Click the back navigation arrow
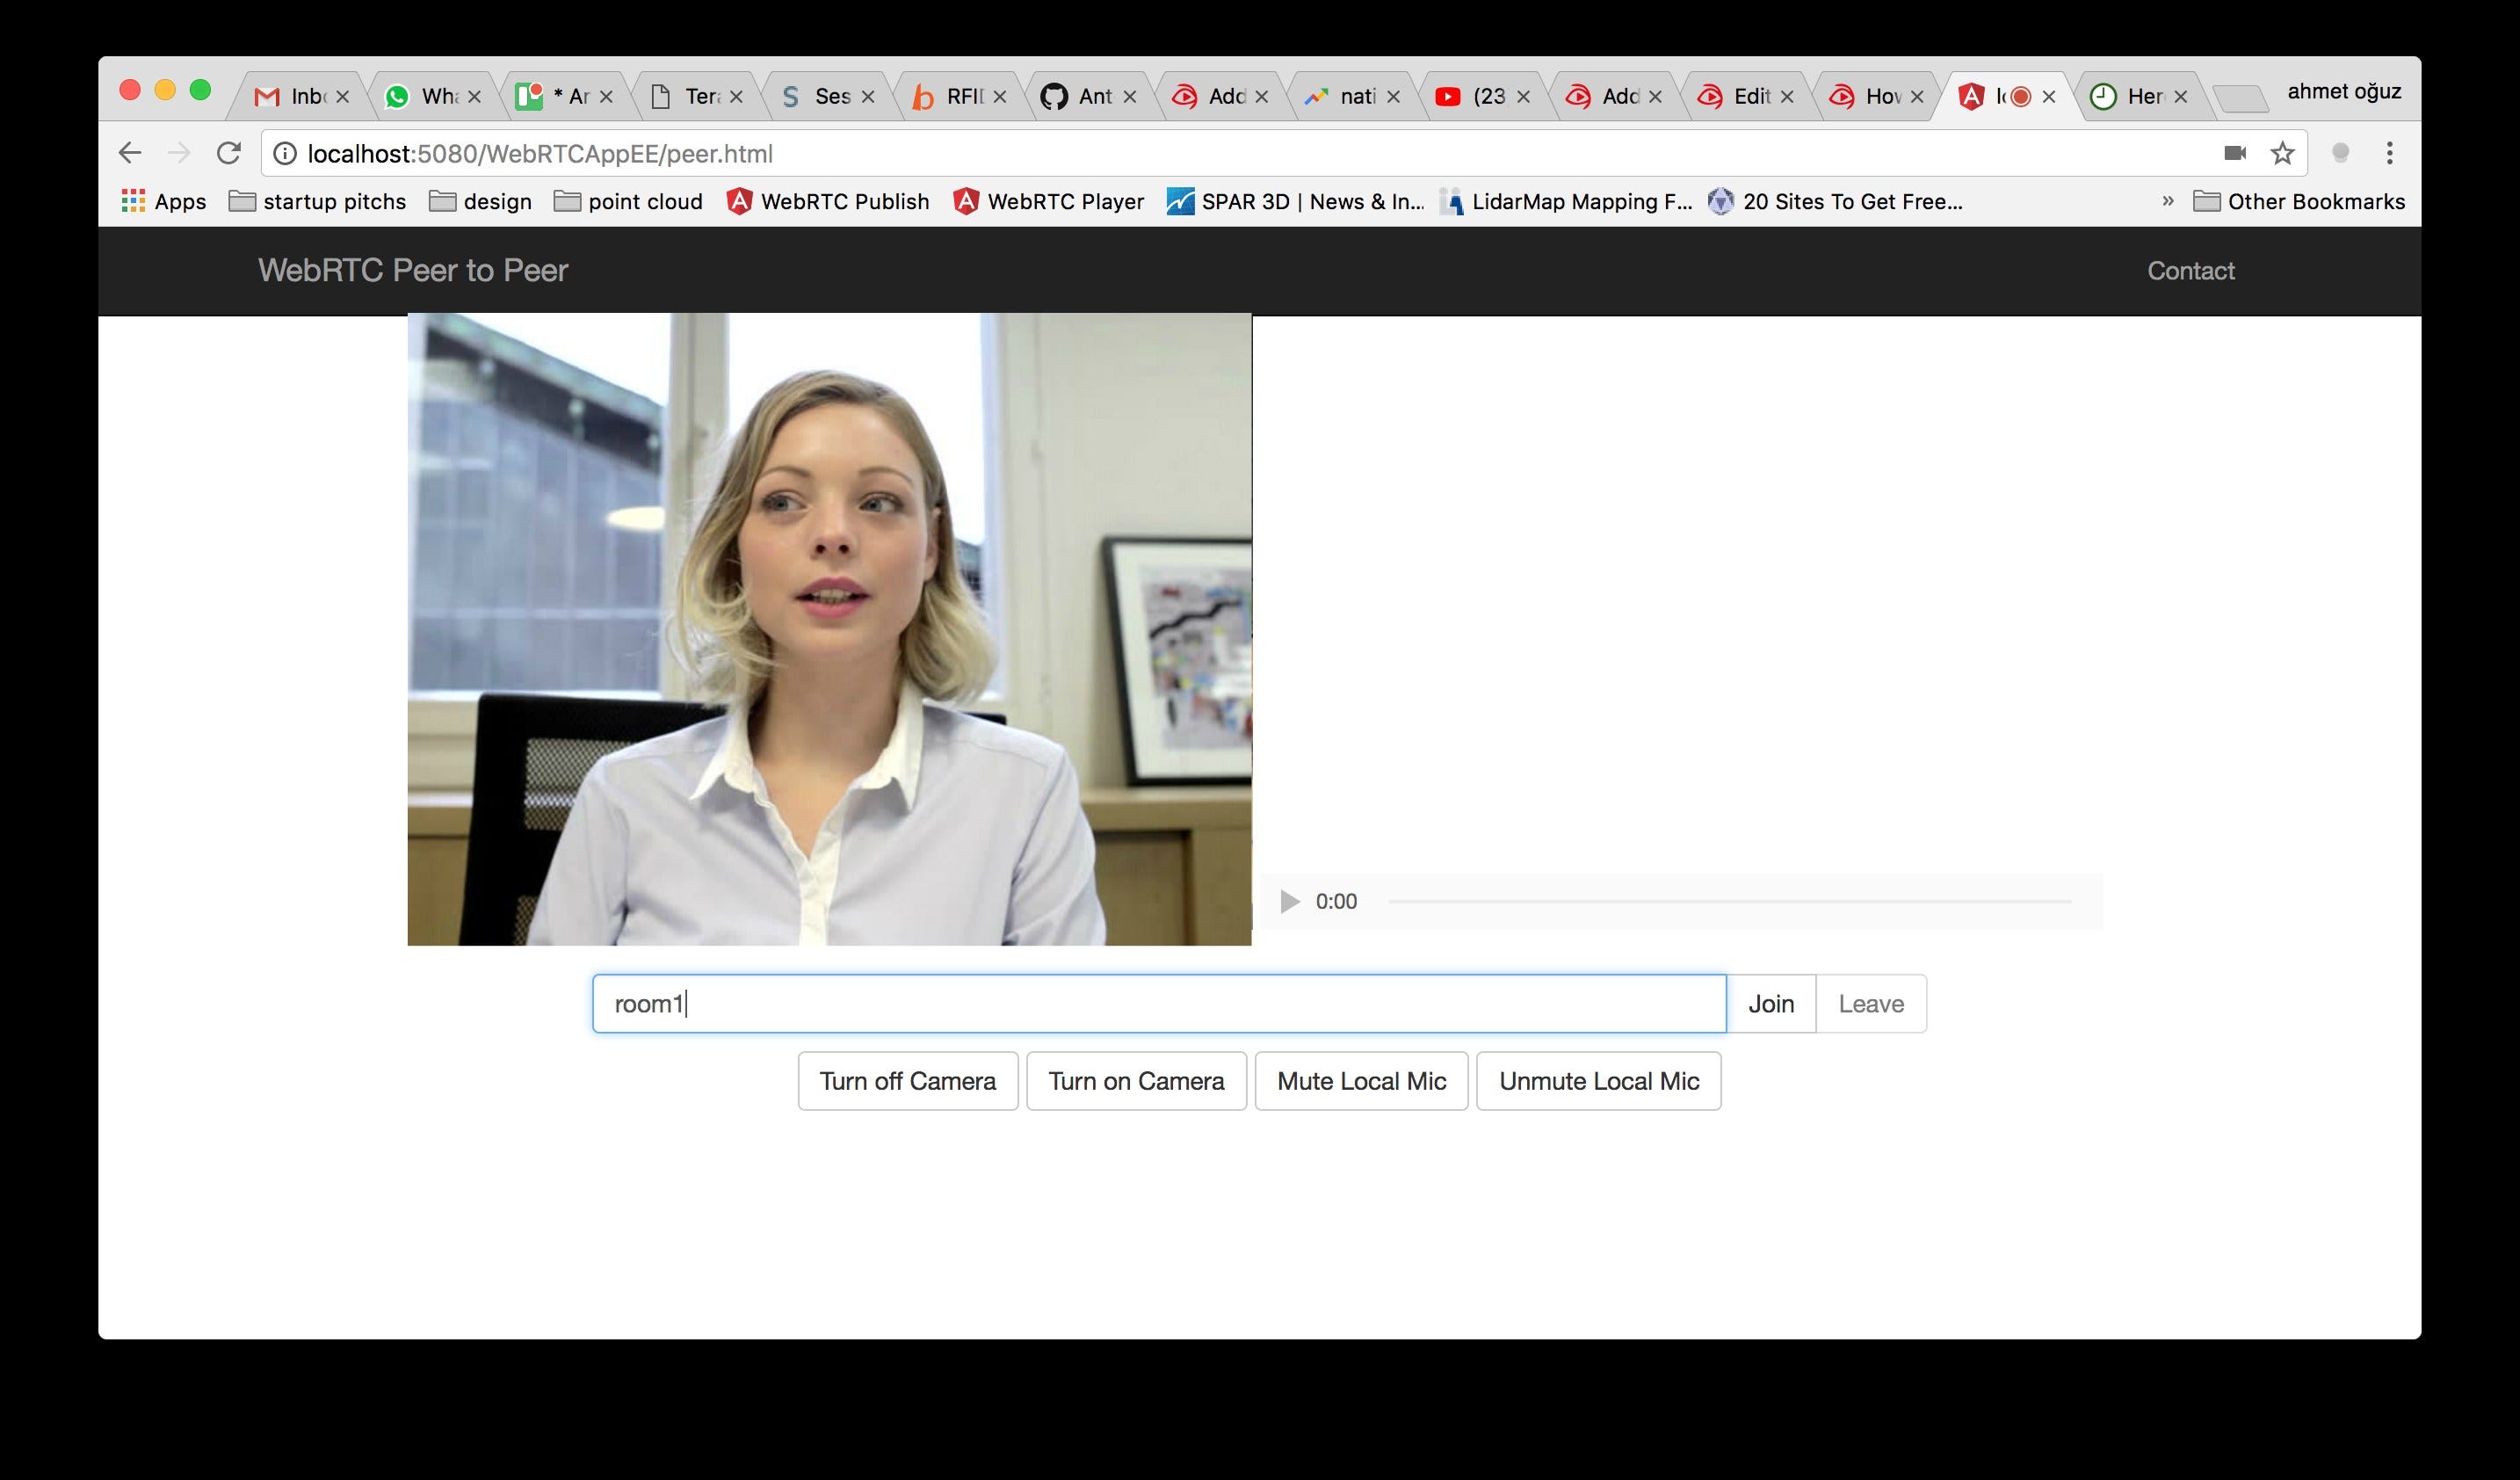 pyautogui.click(x=130, y=153)
